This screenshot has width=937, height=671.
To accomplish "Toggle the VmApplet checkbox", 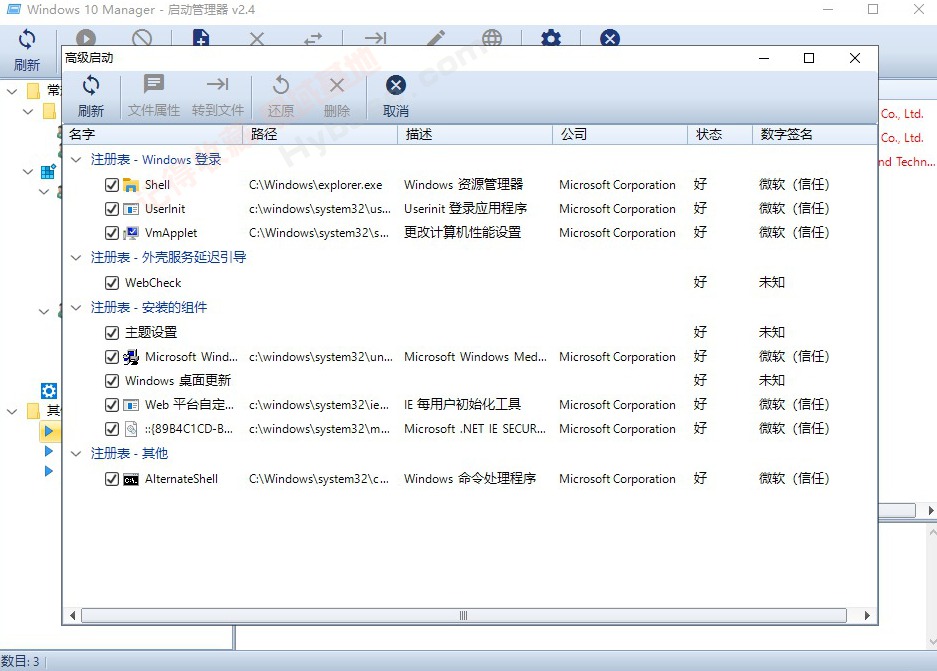I will 112,233.
